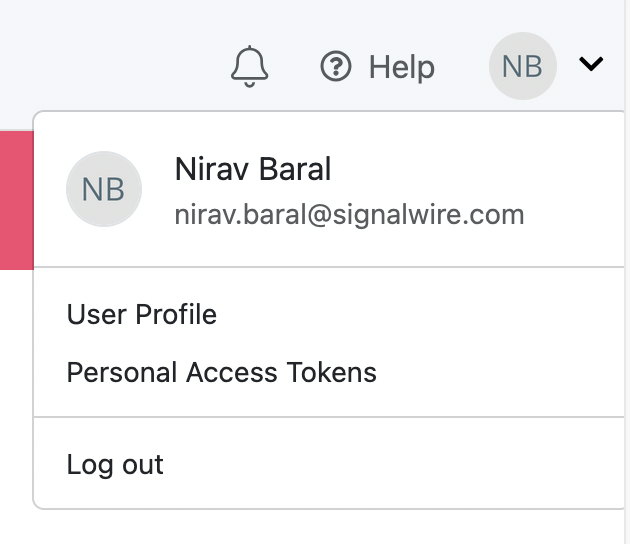Image resolution: width=630 pixels, height=544 pixels.
Task: Click the divider line above Log out
Action: pyautogui.click(x=330, y=417)
